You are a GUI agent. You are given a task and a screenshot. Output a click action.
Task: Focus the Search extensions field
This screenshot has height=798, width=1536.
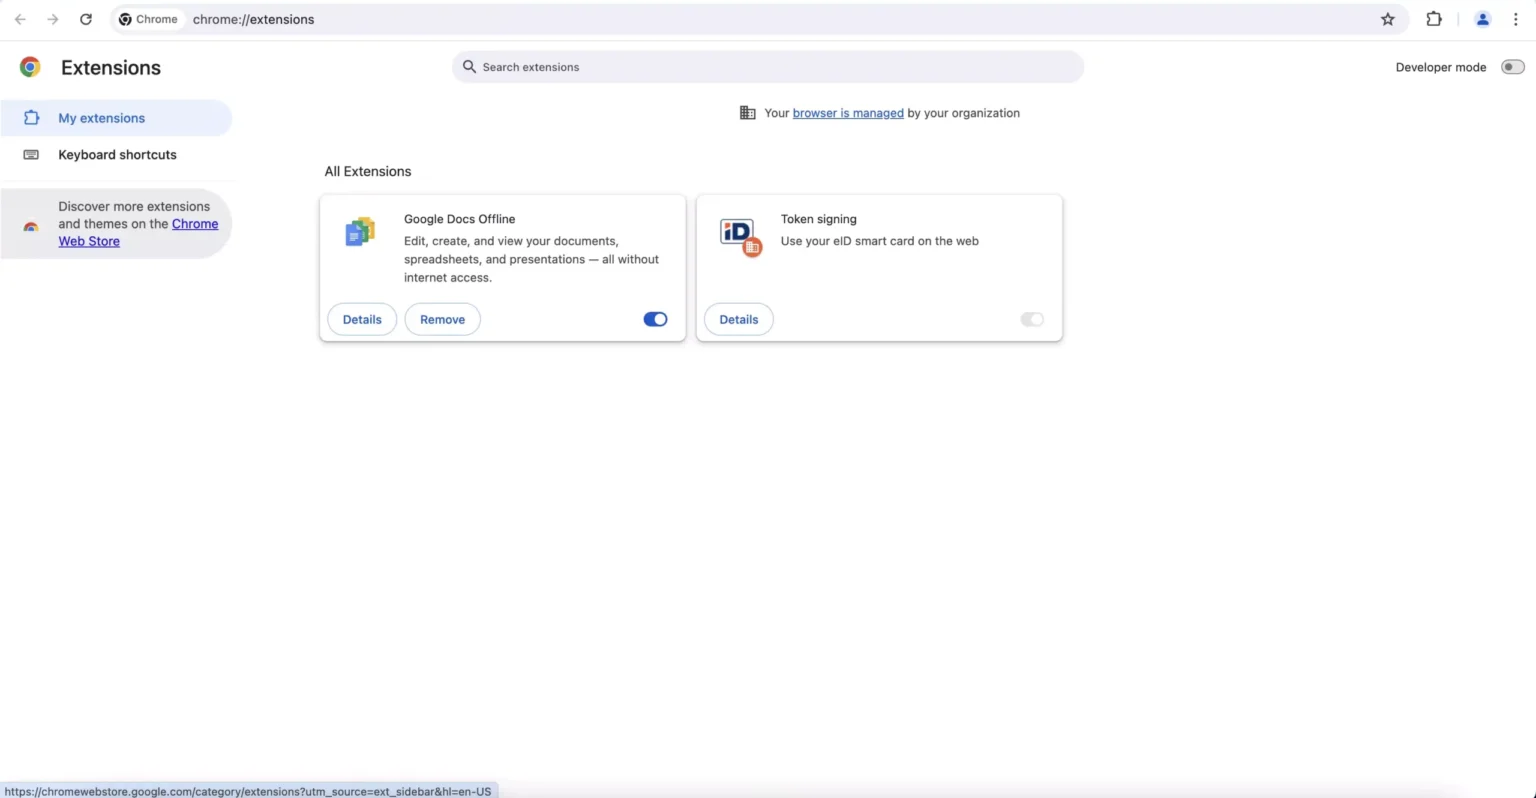pyautogui.click(x=768, y=67)
